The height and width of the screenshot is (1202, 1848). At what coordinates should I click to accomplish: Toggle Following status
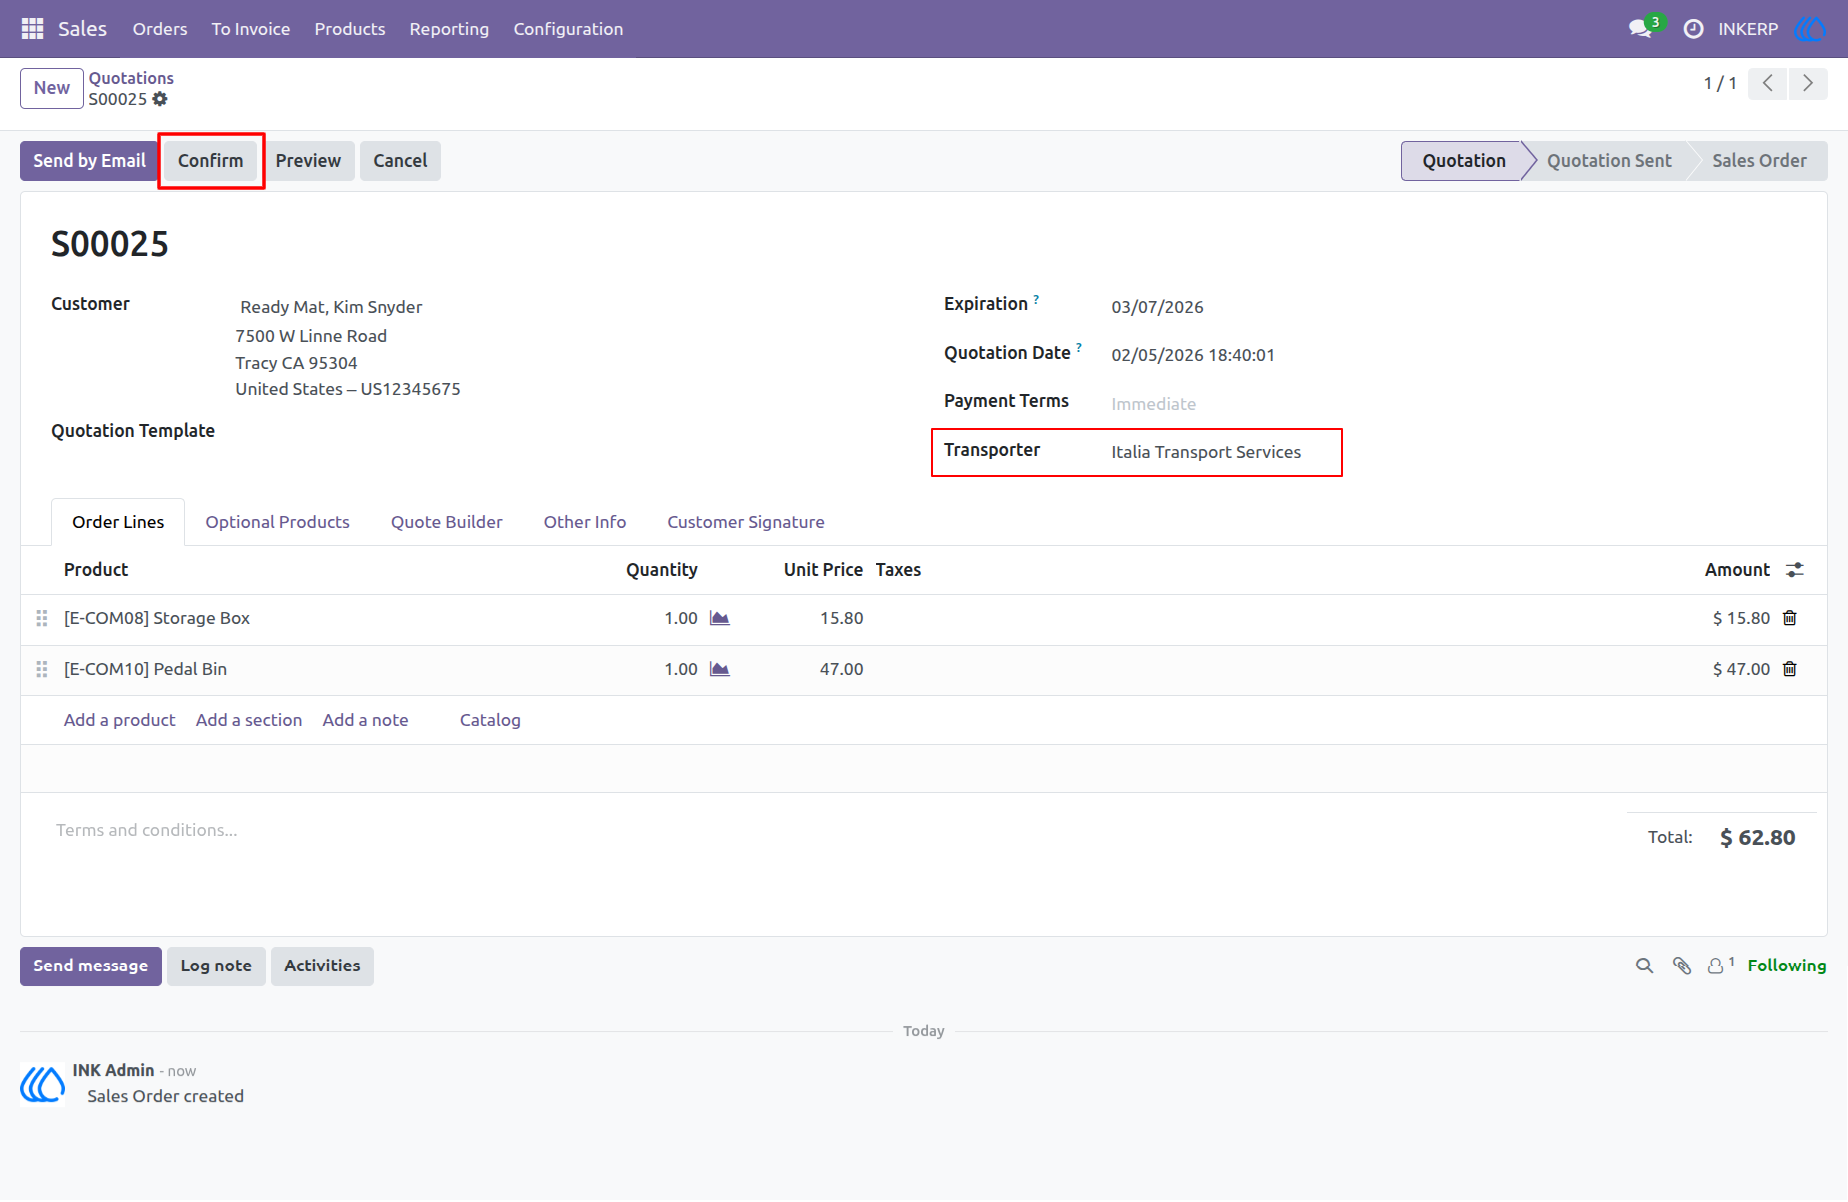pyautogui.click(x=1787, y=966)
